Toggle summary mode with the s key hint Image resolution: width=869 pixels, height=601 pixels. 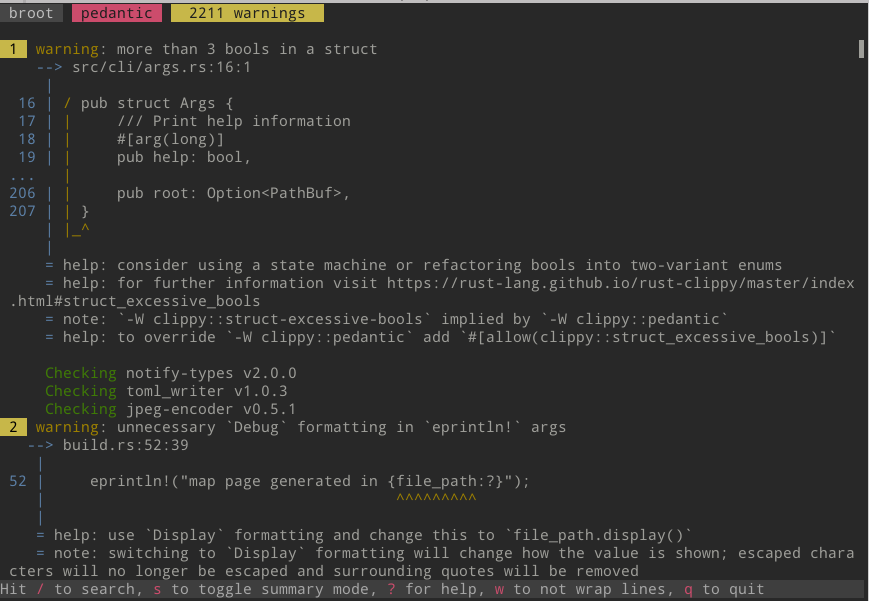click(x=157, y=589)
